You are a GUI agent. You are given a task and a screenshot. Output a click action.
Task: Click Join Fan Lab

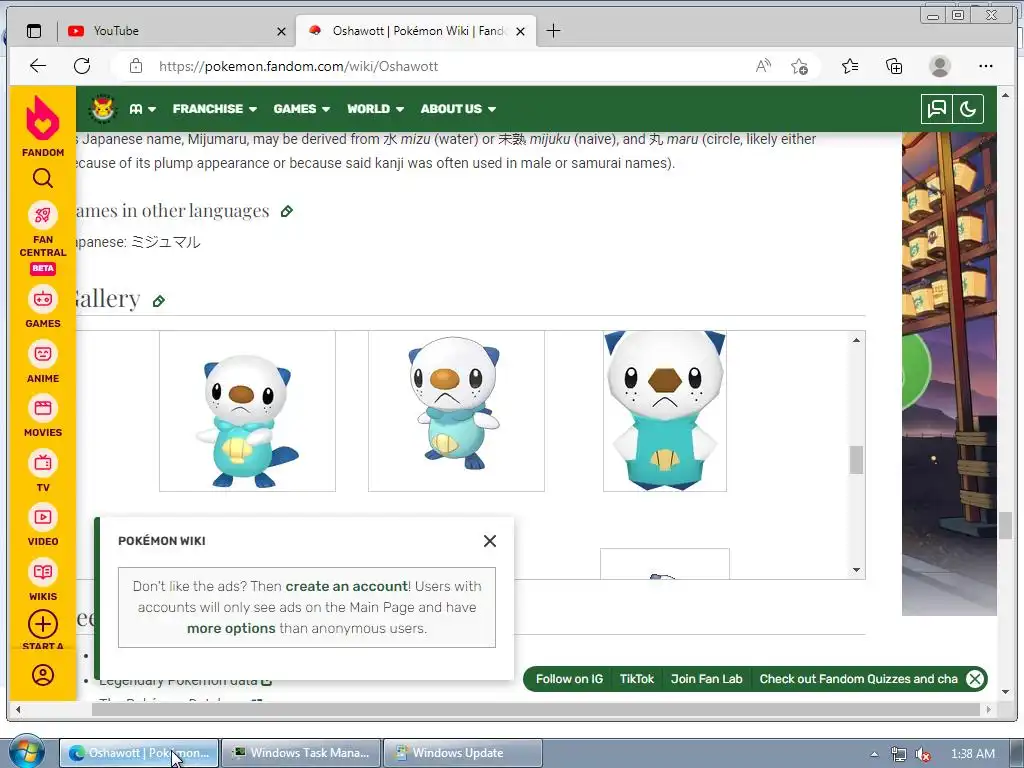pyautogui.click(x=707, y=679)
